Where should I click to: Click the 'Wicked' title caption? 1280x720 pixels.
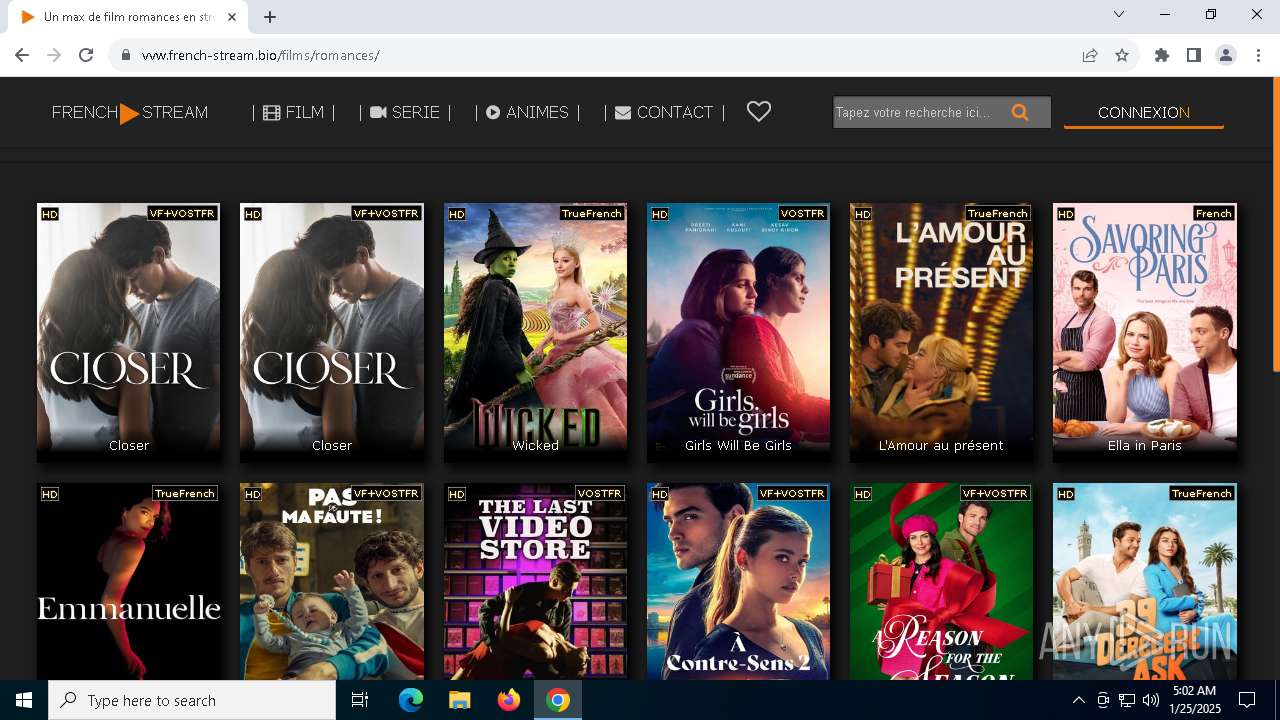535,446
